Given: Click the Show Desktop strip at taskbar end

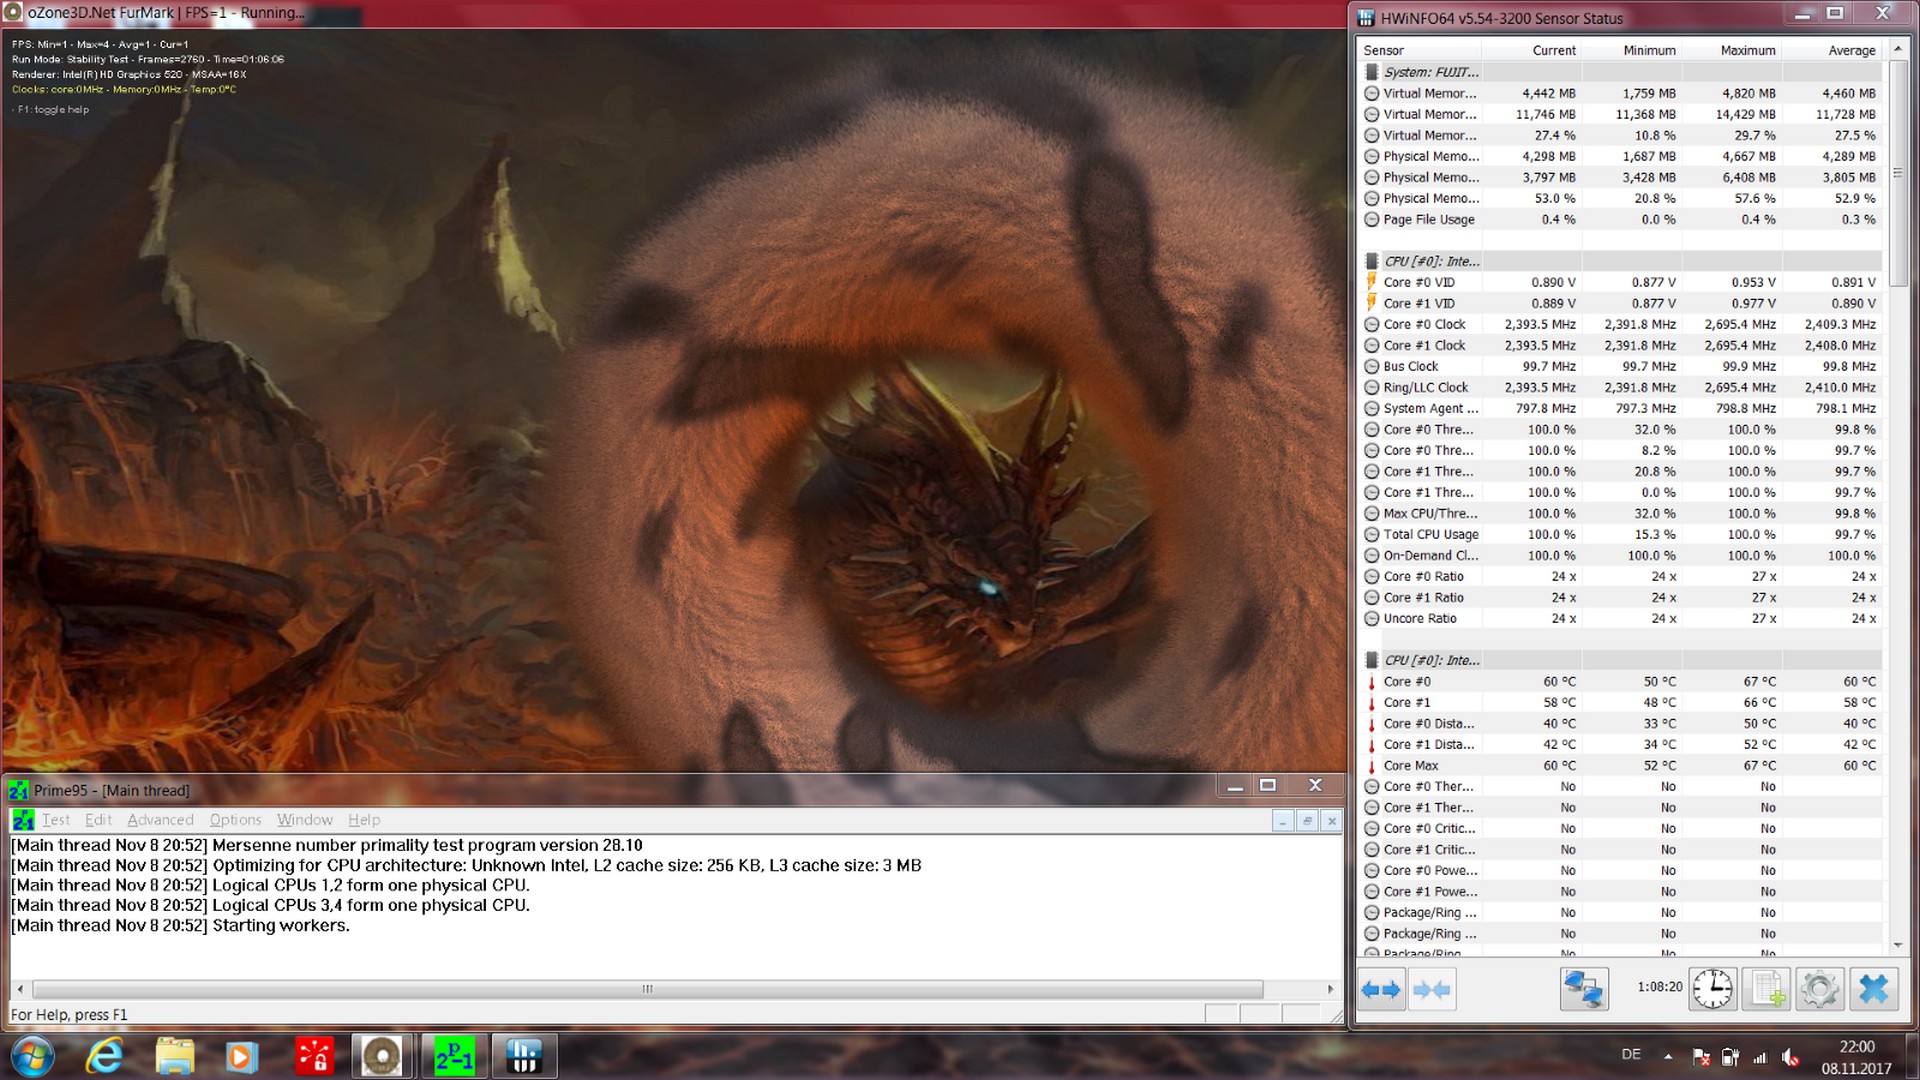Looking at the screenshot, I should [1912, 1056].
